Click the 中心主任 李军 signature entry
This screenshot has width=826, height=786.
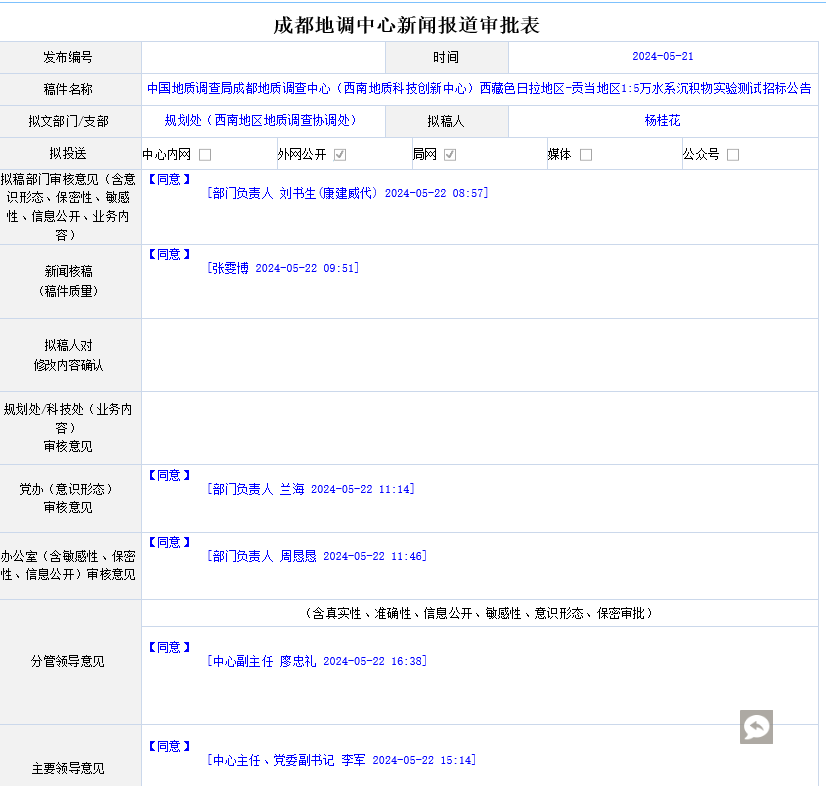pos(341,761)
